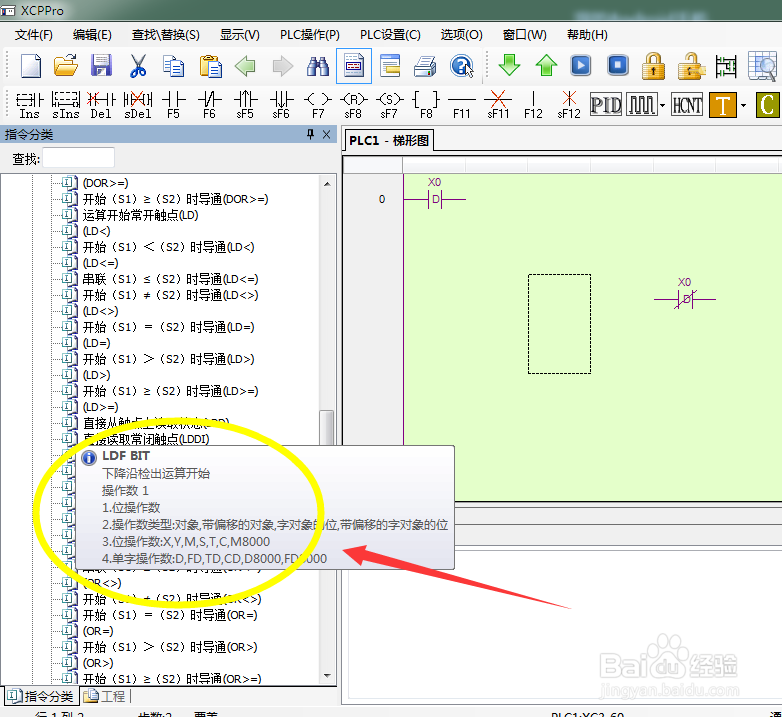Insert normally open contact F5
Viewport: 782px width, 717px height.
pos(174,105)
